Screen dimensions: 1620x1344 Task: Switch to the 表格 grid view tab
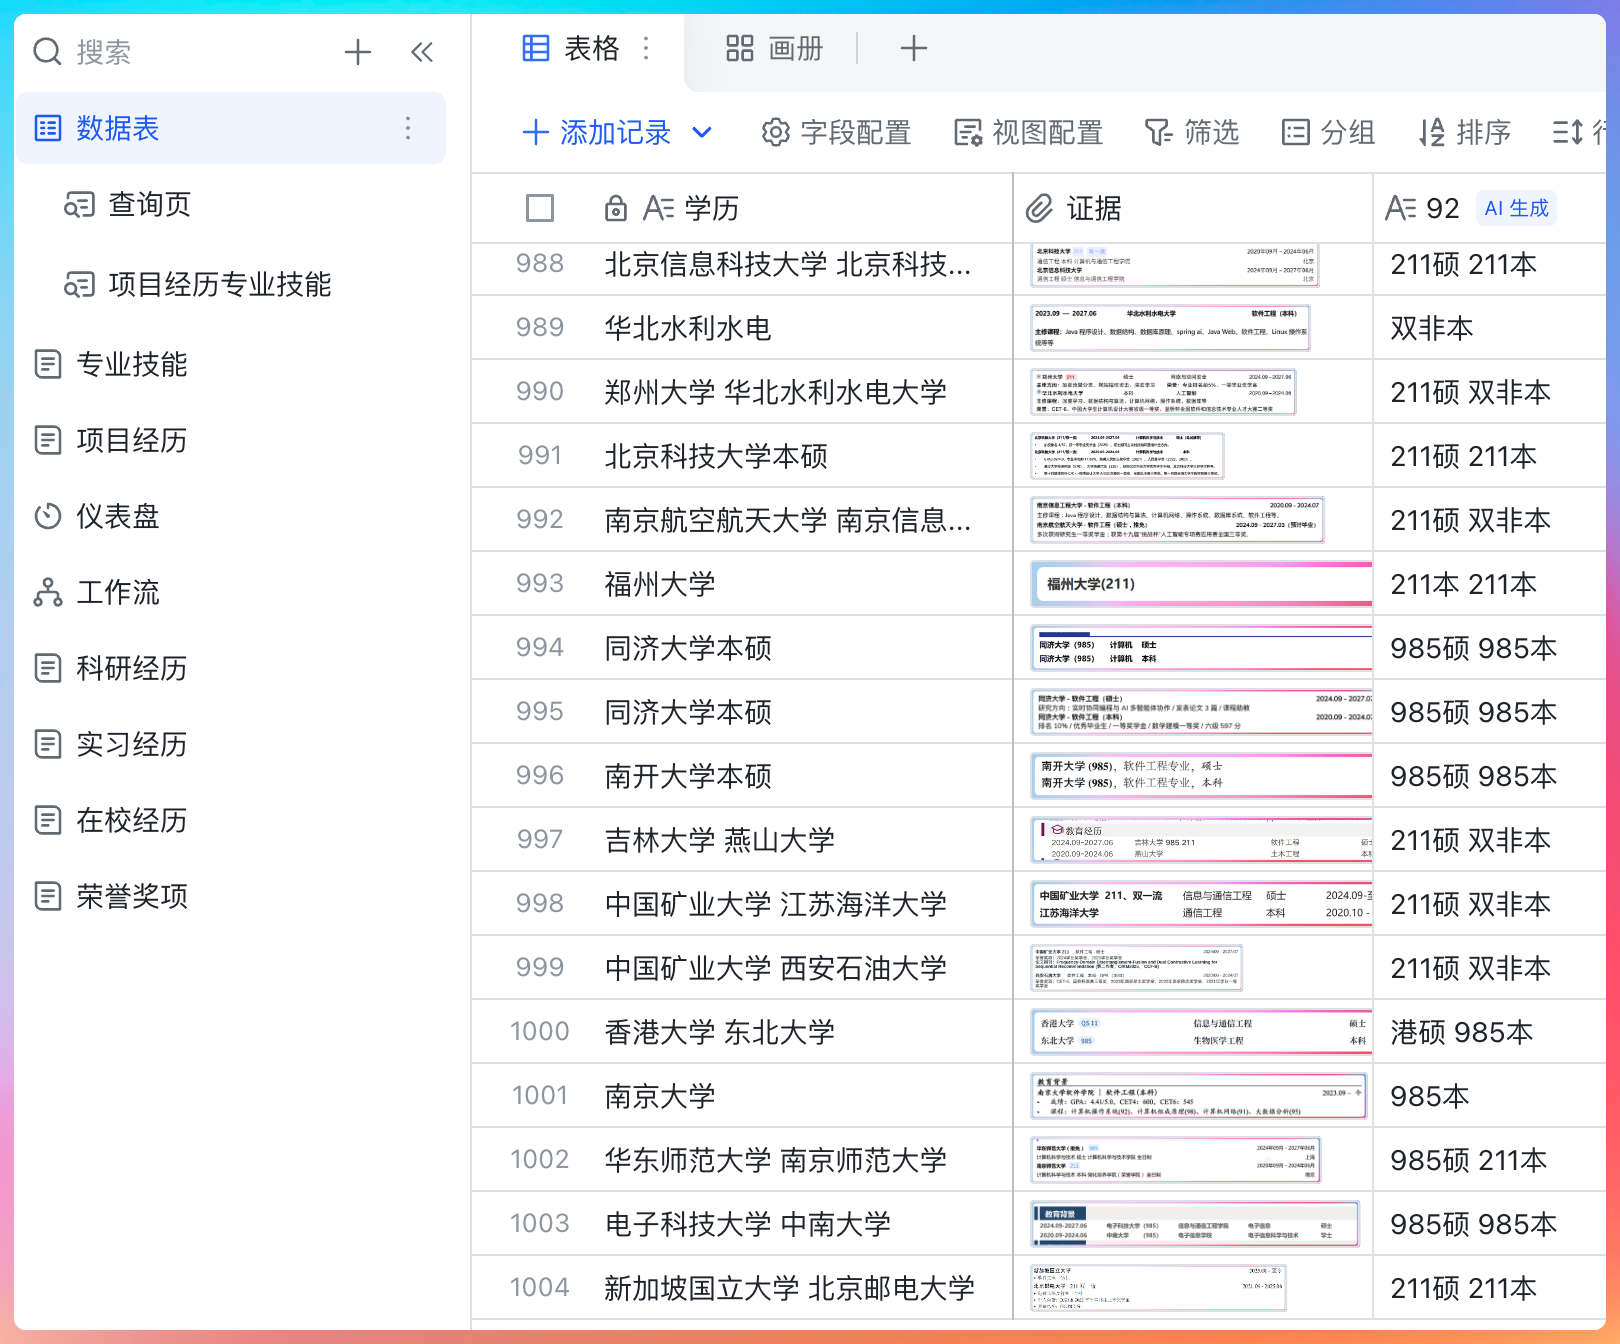pos(571,48)
